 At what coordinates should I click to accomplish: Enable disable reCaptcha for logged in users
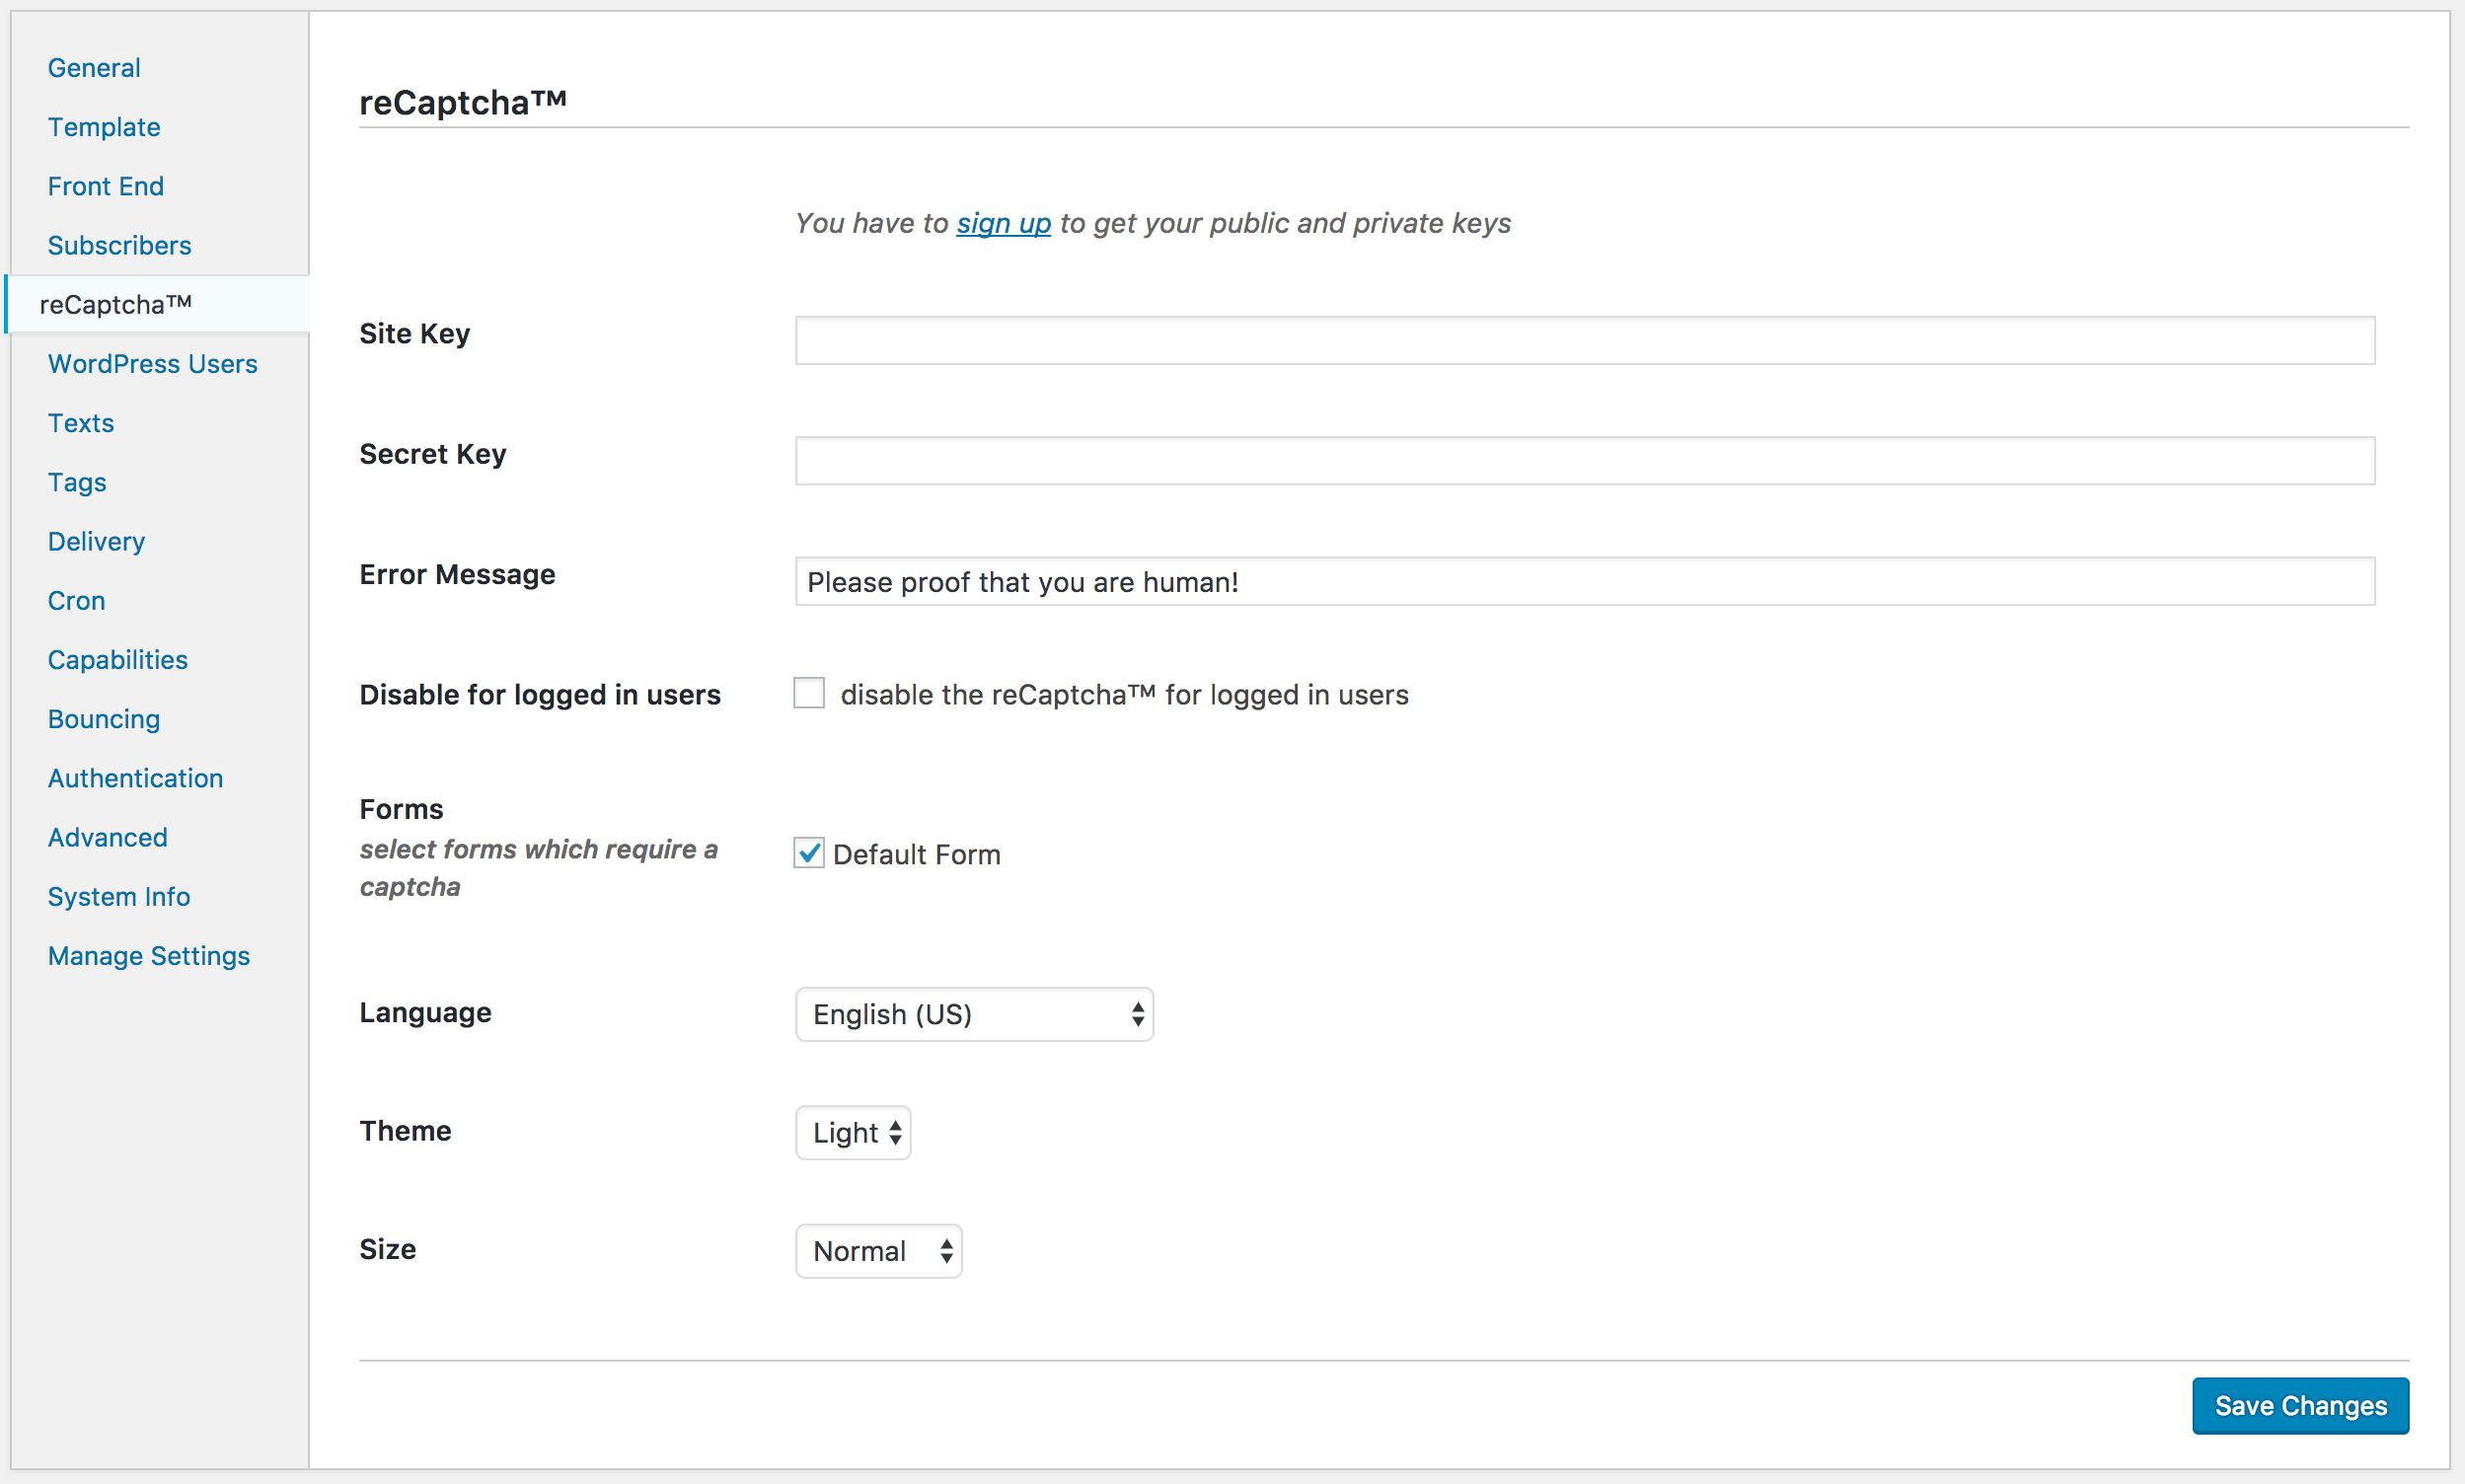pyautogui.click(x=809, y=693)
